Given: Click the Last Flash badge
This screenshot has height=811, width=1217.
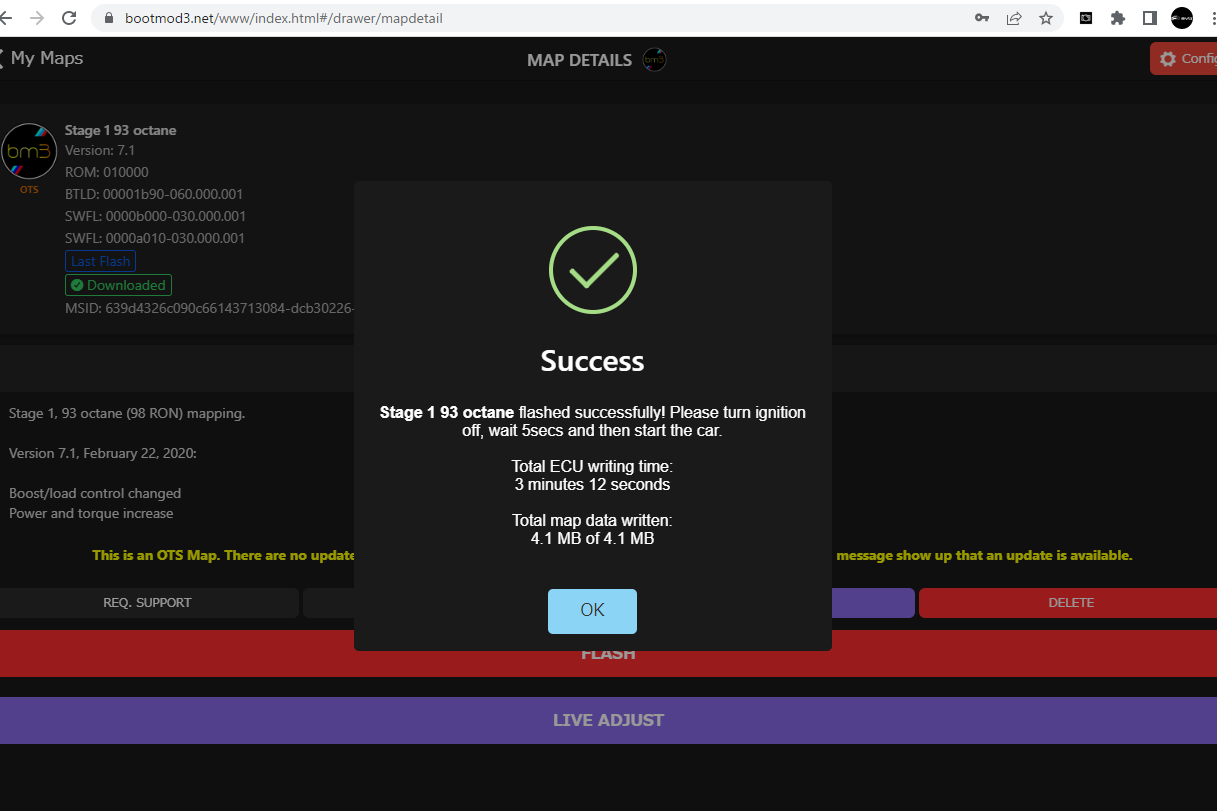Looking at the screenshot, I should [100, 261].
